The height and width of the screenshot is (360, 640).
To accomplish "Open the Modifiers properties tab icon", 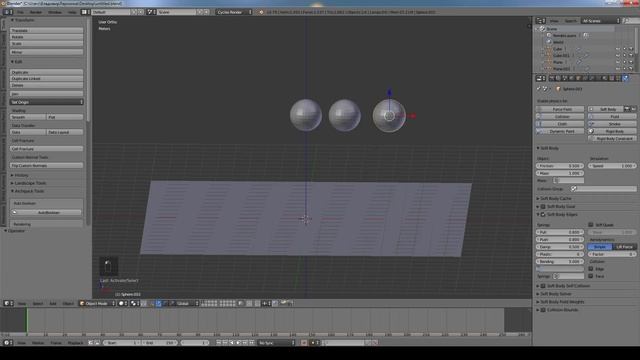I will (591, 78).
